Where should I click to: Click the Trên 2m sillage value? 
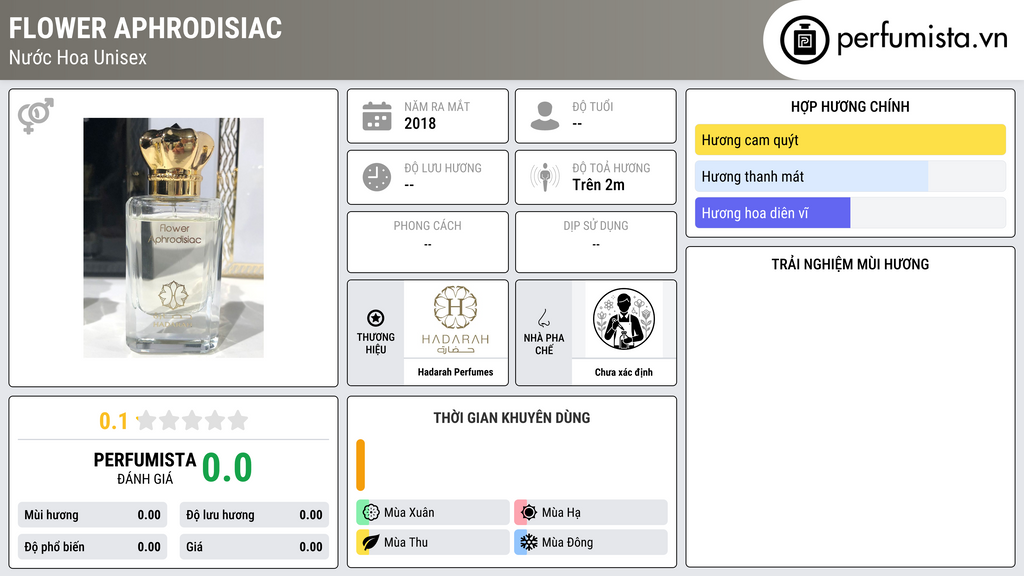click(x=598, y=185)
